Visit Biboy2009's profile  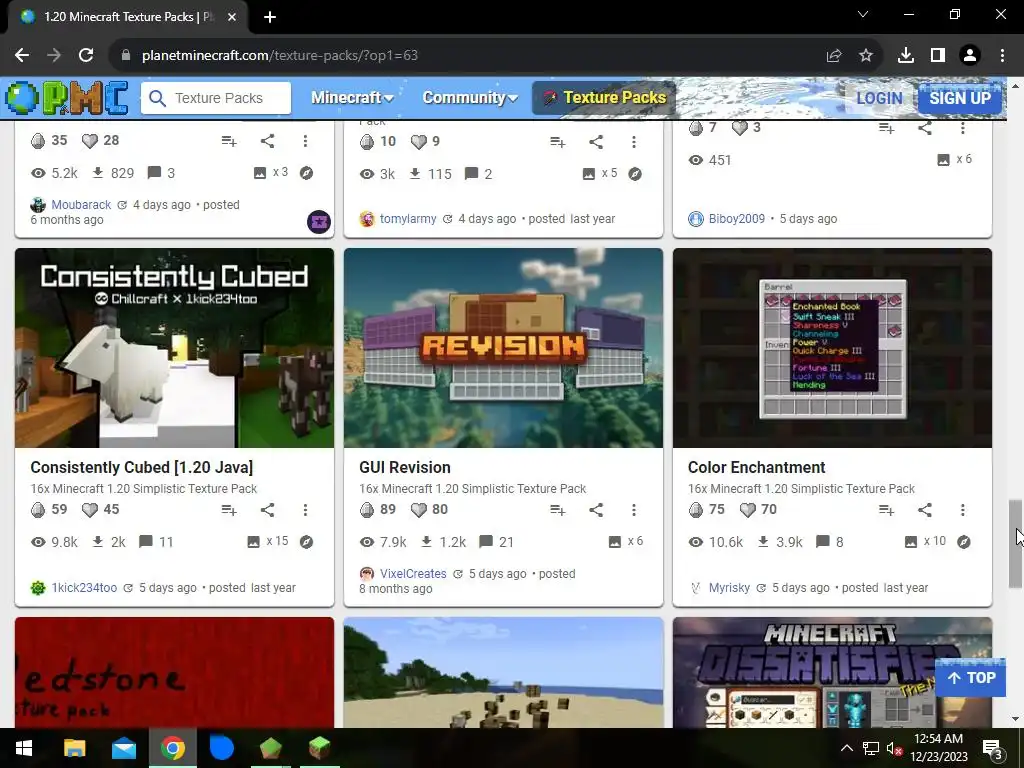(737, 219)
